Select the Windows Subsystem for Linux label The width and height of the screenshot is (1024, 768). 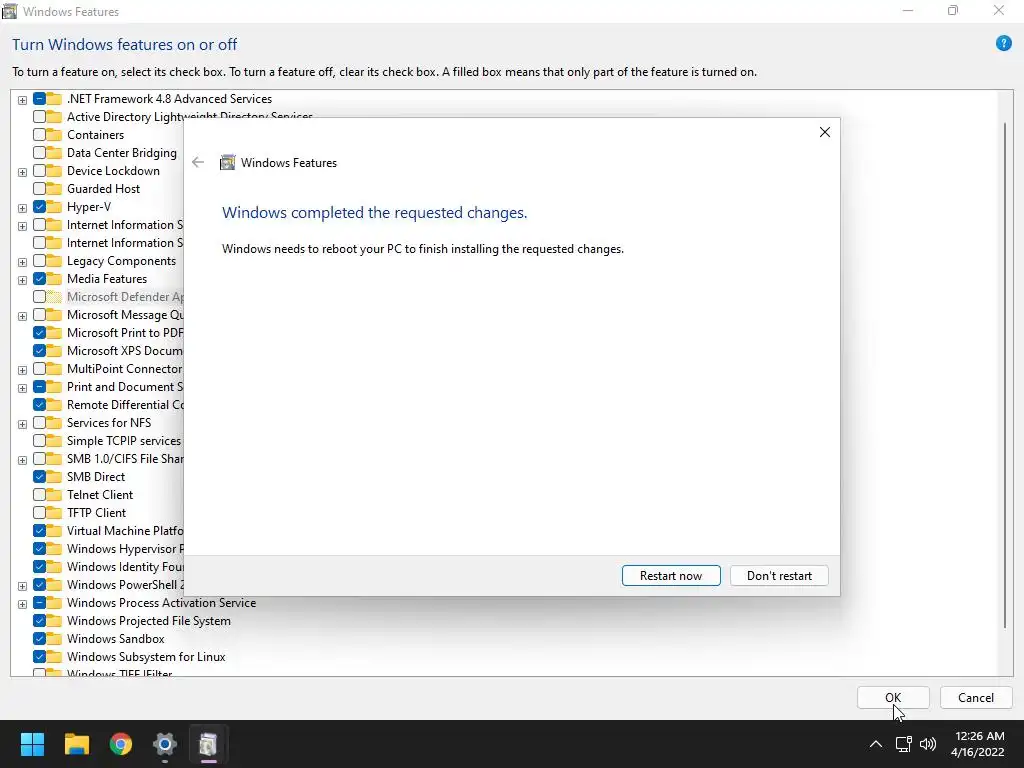(x=146, y=656)
